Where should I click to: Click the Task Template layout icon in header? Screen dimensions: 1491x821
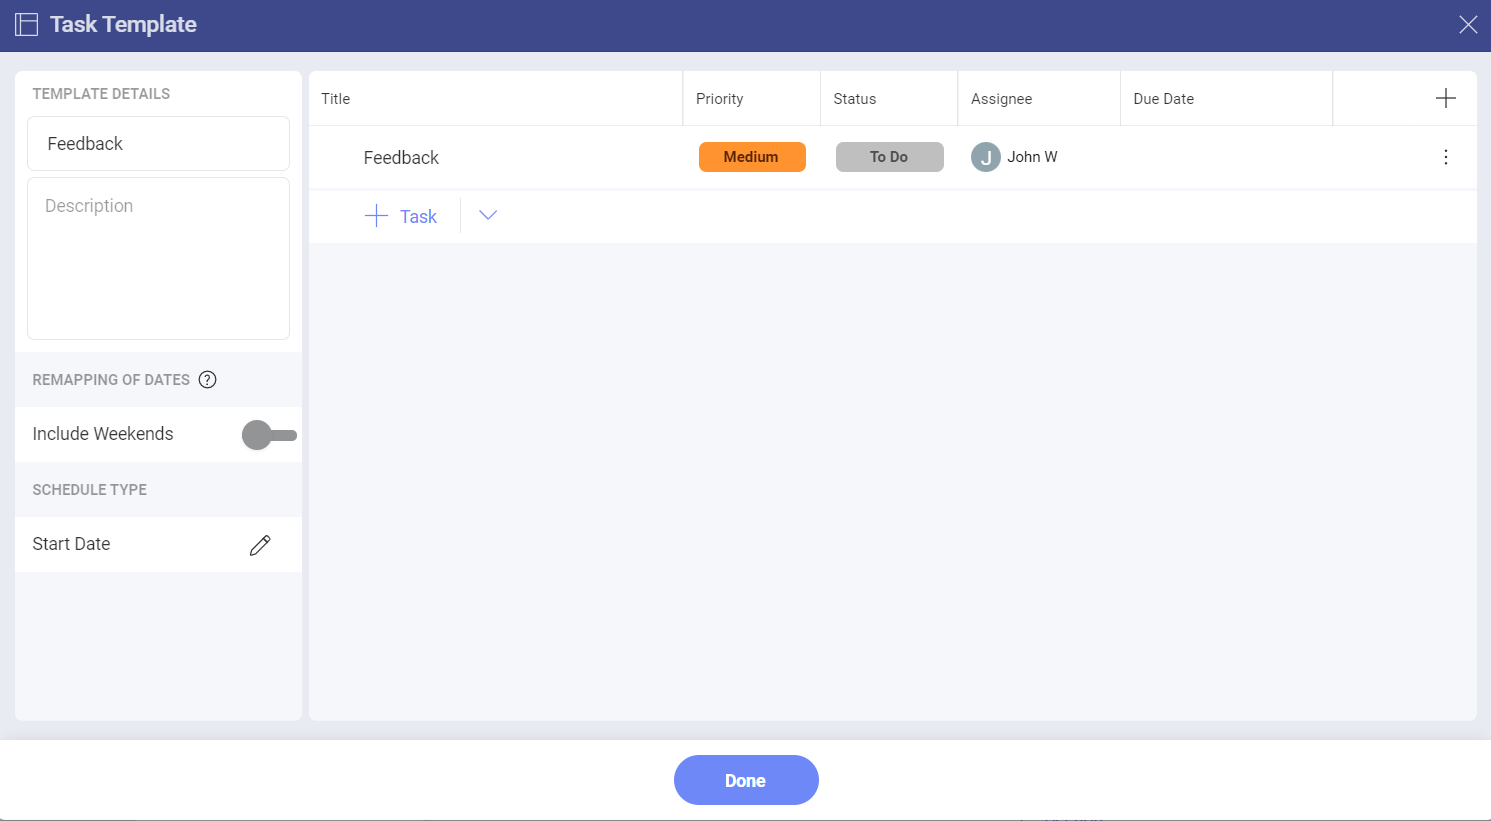(x=27, y=25)
